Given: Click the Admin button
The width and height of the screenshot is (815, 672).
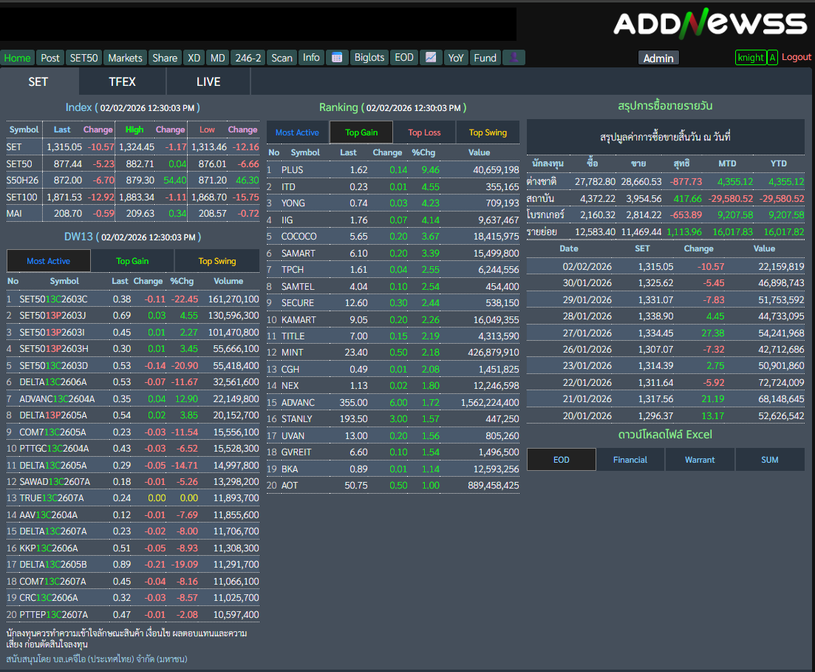Looking at the screenshot, I should click(658, 58).
